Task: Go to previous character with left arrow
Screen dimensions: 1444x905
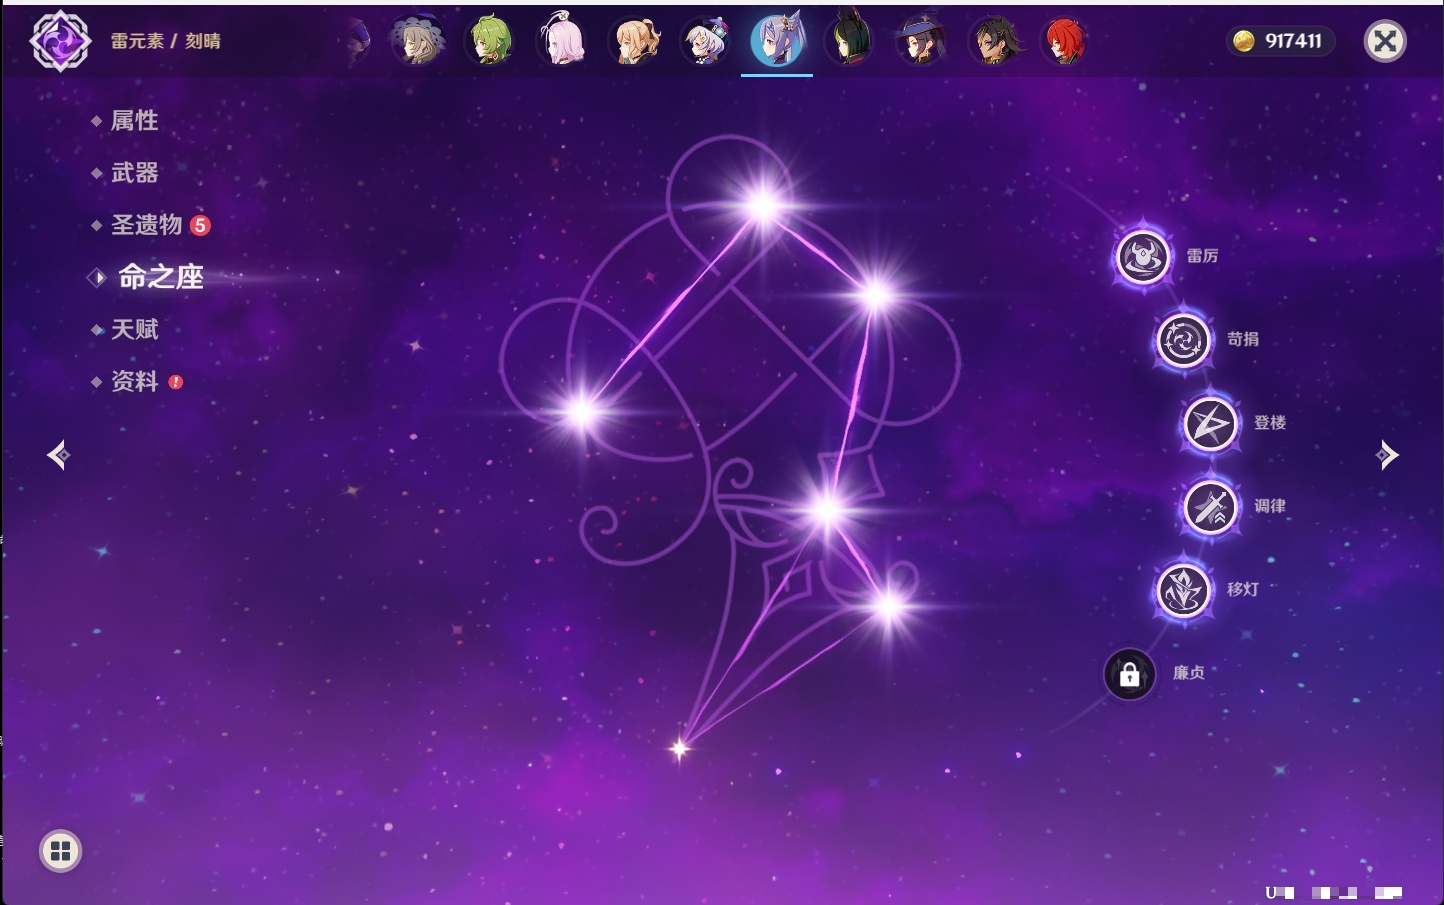Action: click(58, 455)
